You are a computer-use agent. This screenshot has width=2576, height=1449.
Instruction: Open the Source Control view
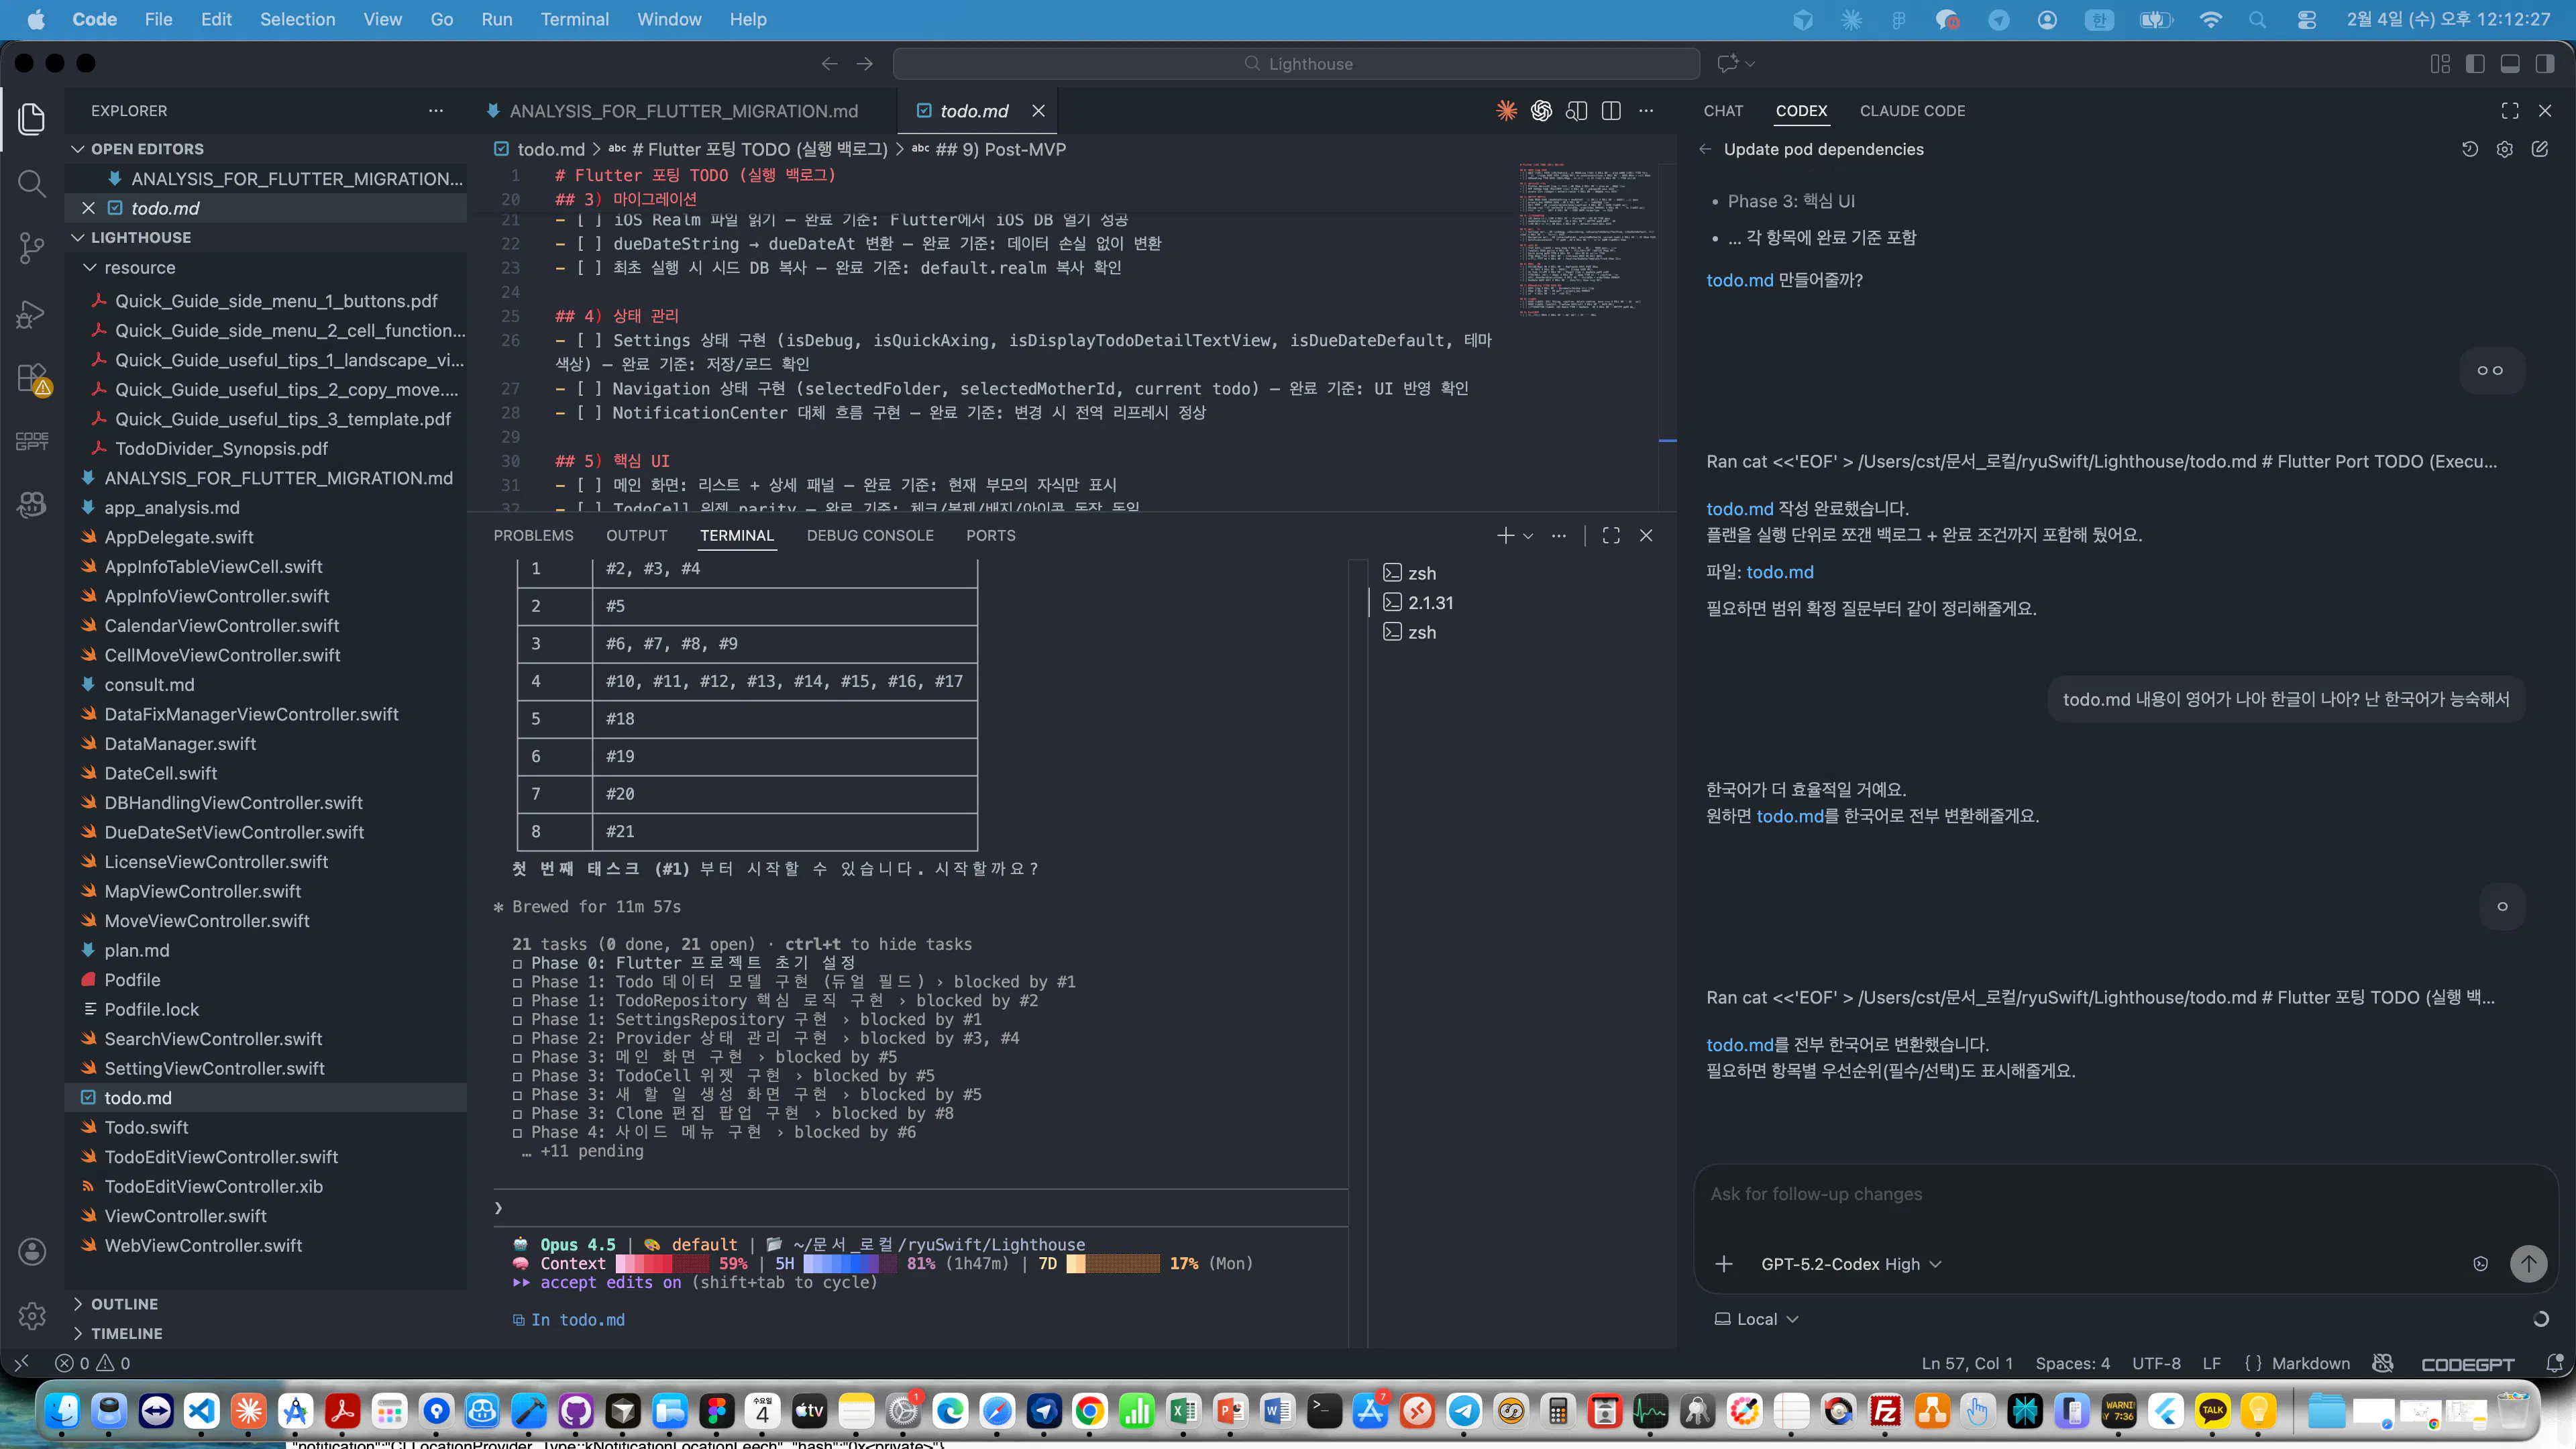[x=32, y=248]
